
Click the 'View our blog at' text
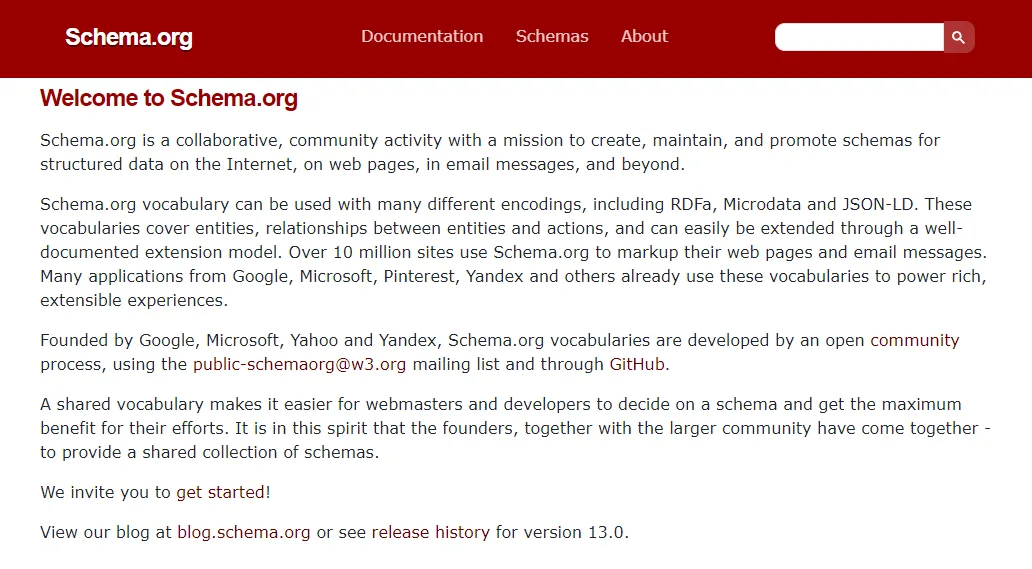(106, 532)
